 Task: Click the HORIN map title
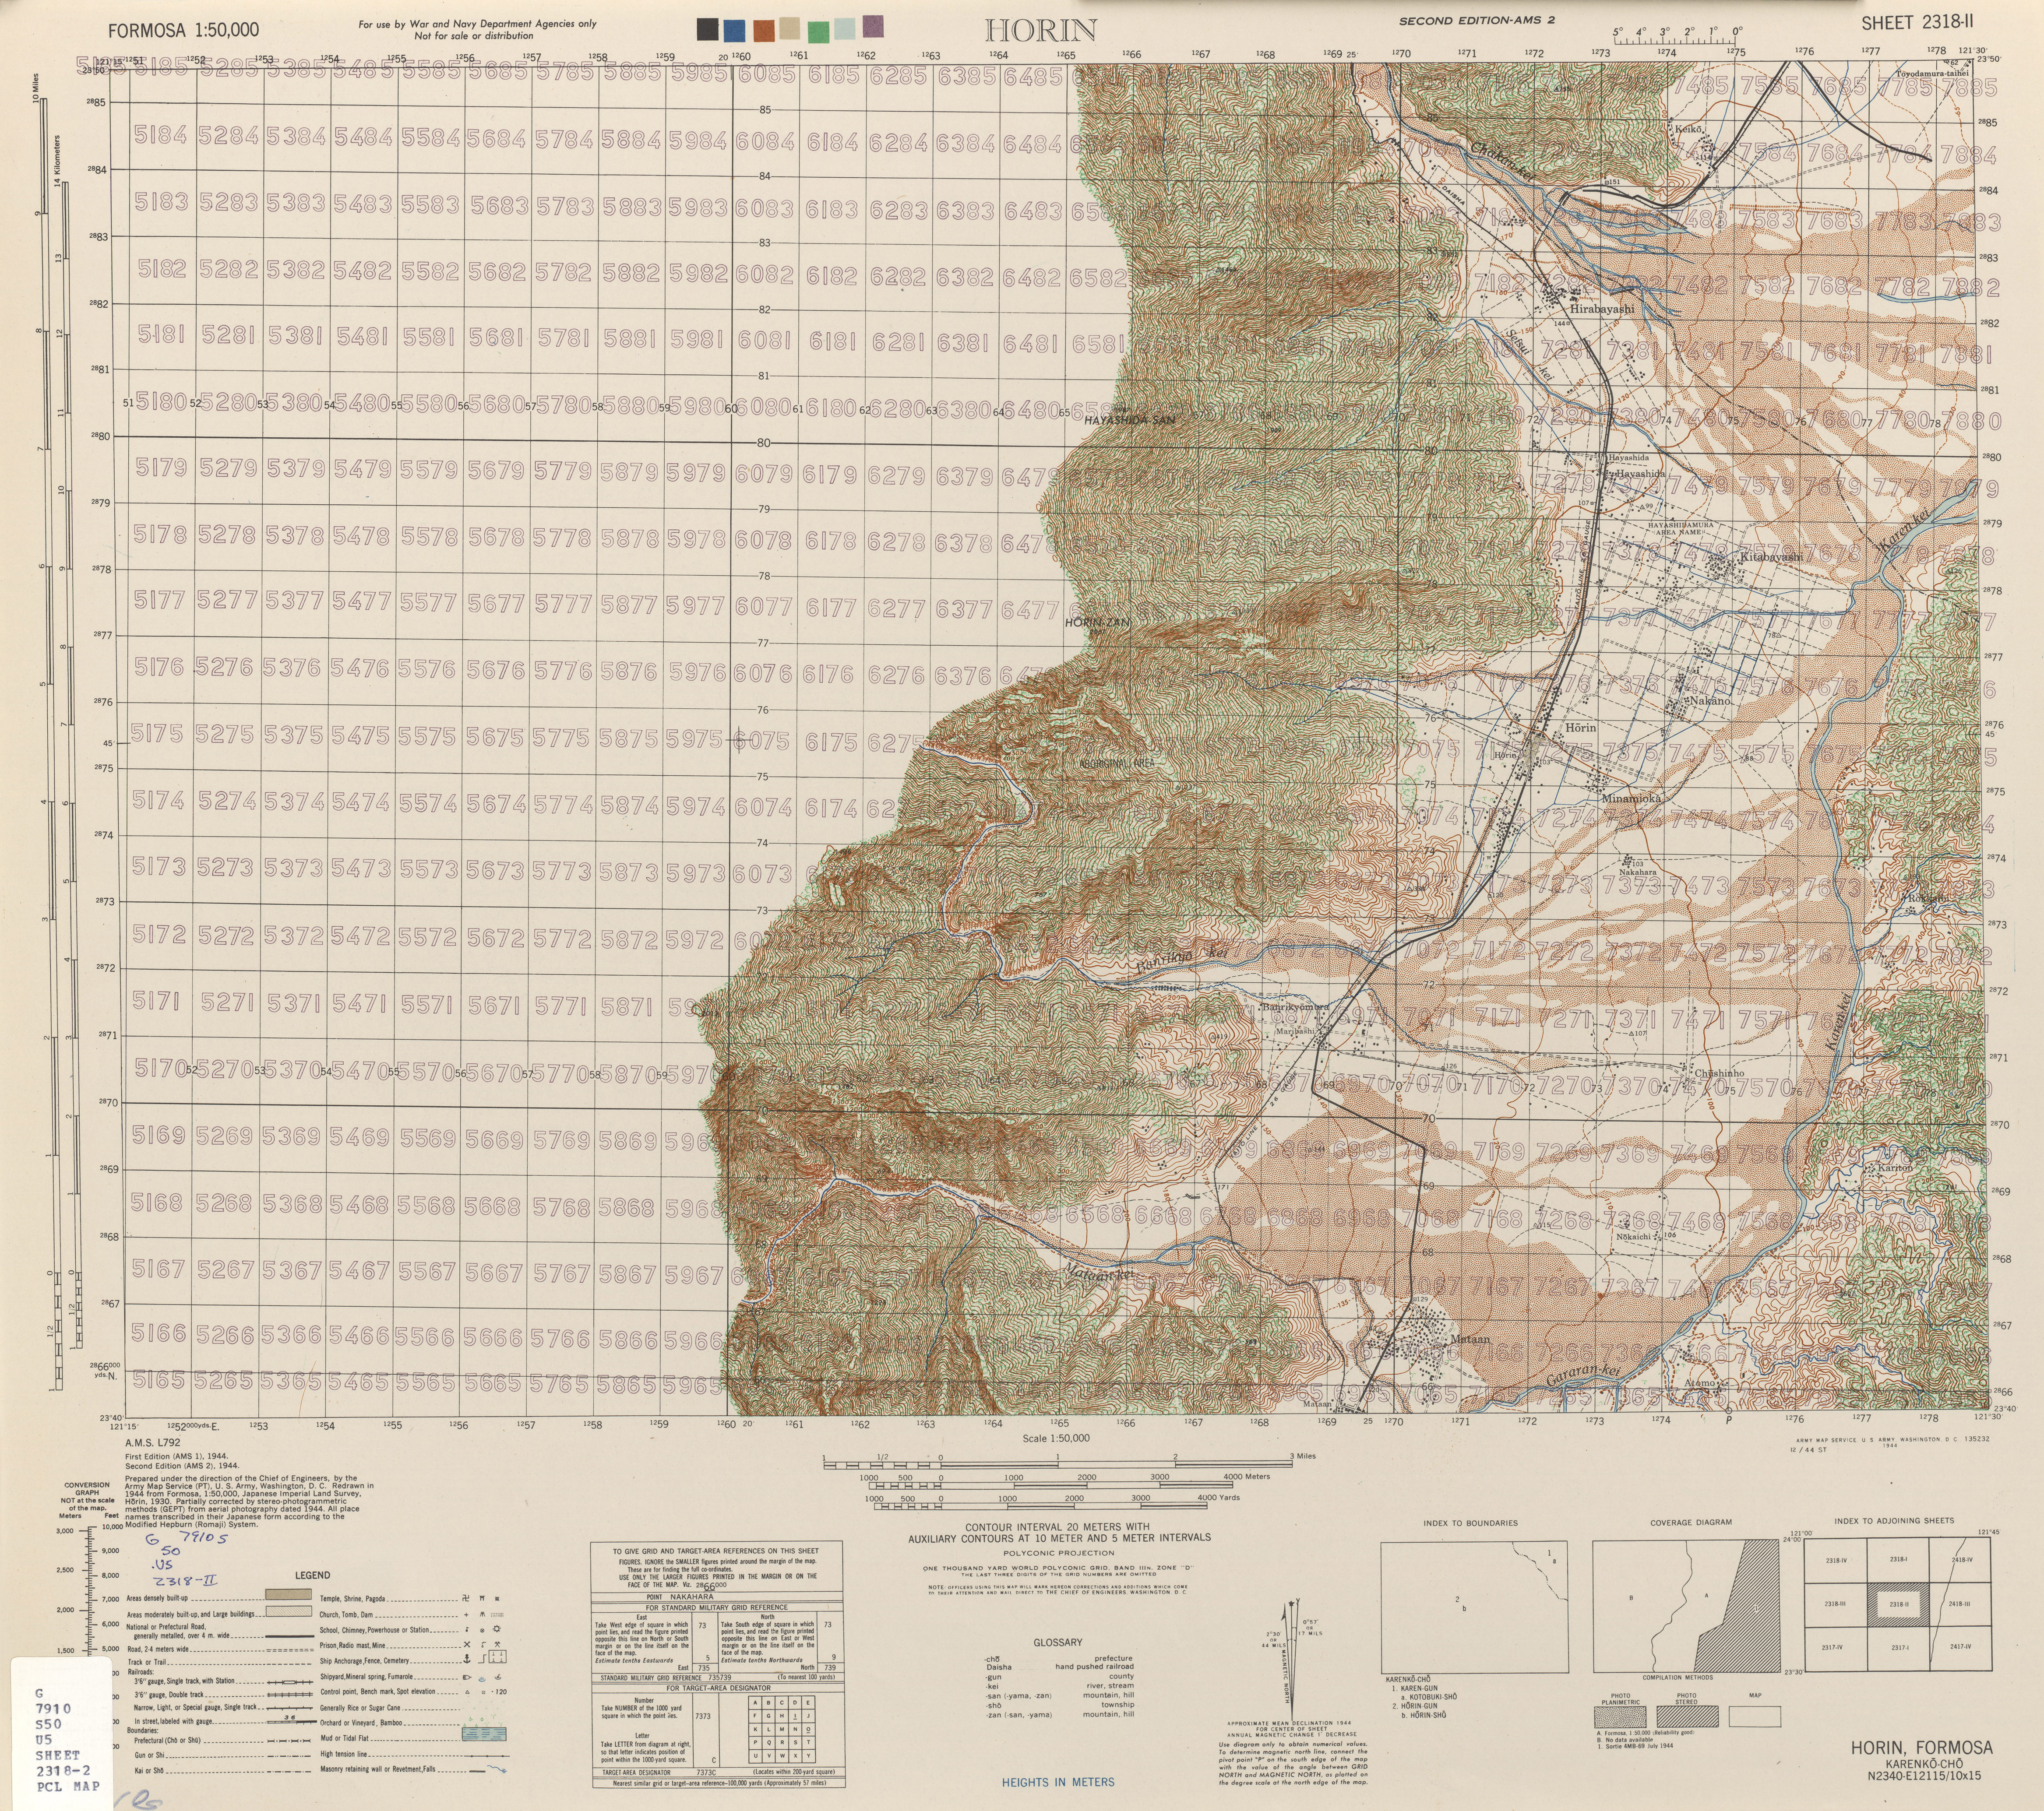pos(1041,30)
